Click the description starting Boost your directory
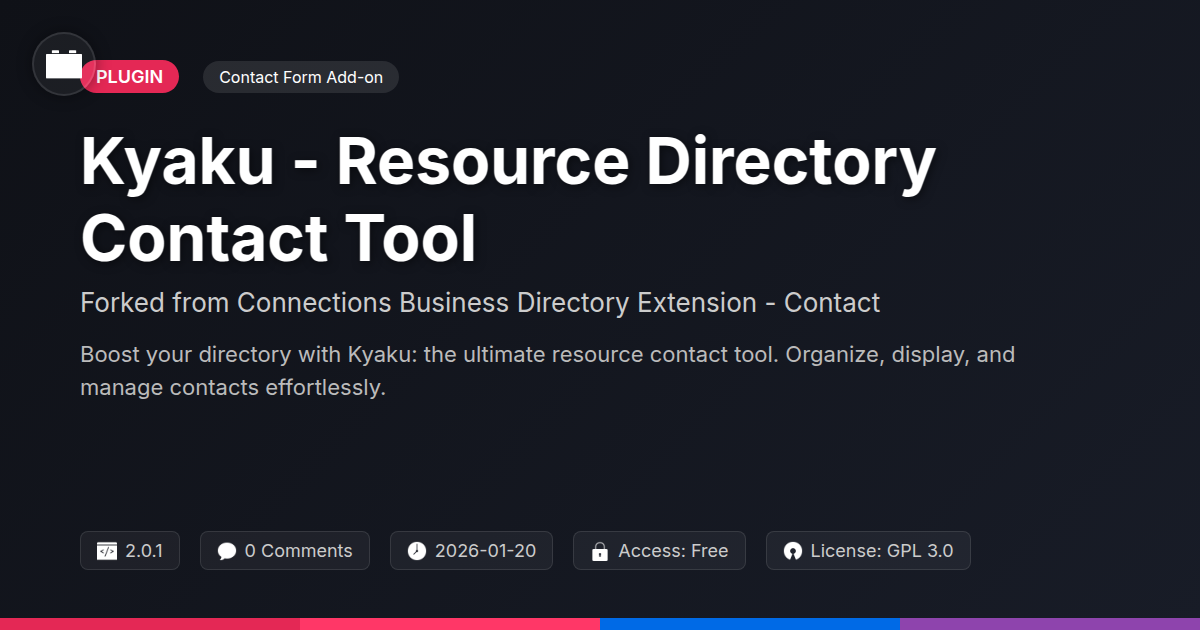Image resolution: width=1200 pixels, height=630 pixels. point(548,371)
